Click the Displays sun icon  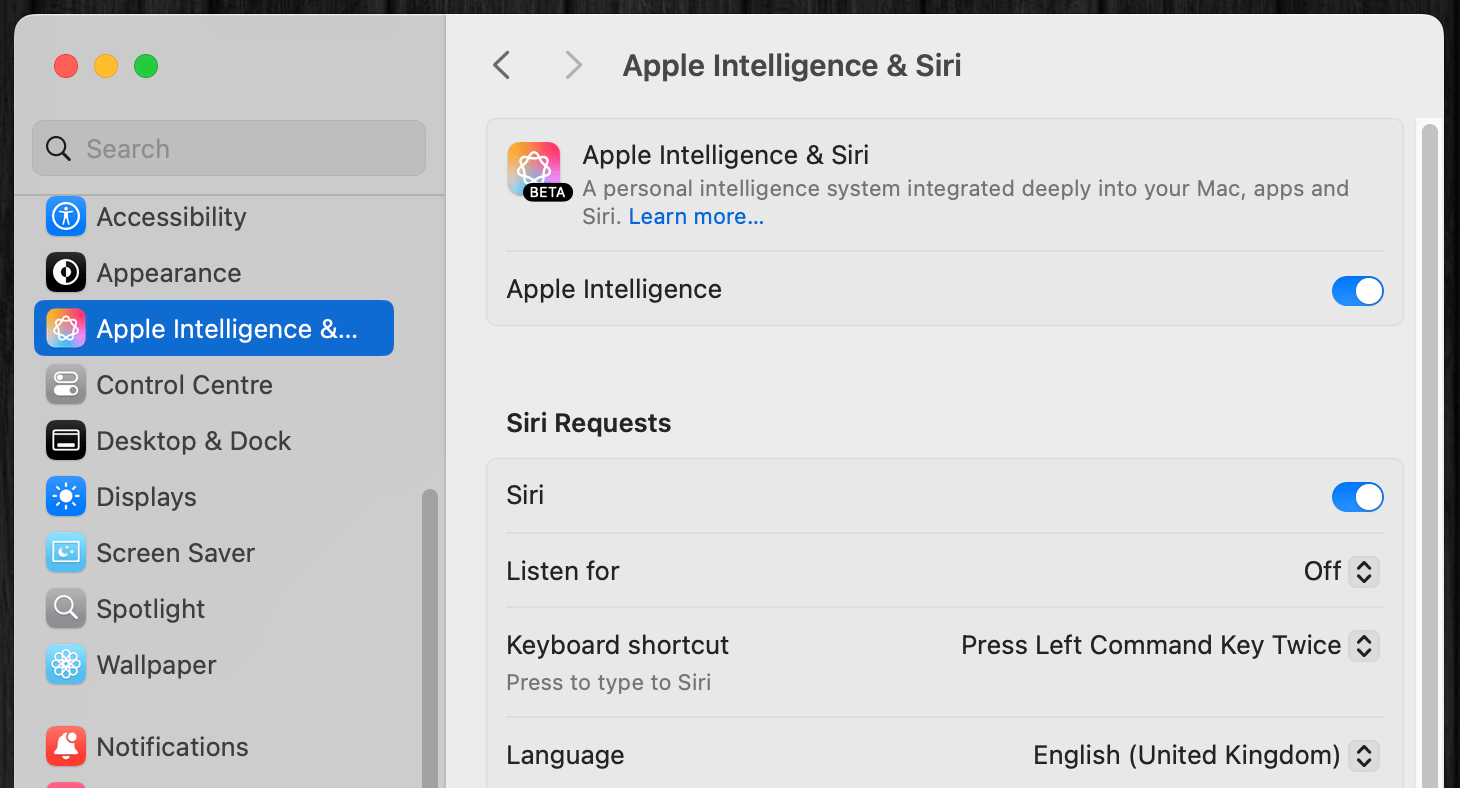pos(66,497)
